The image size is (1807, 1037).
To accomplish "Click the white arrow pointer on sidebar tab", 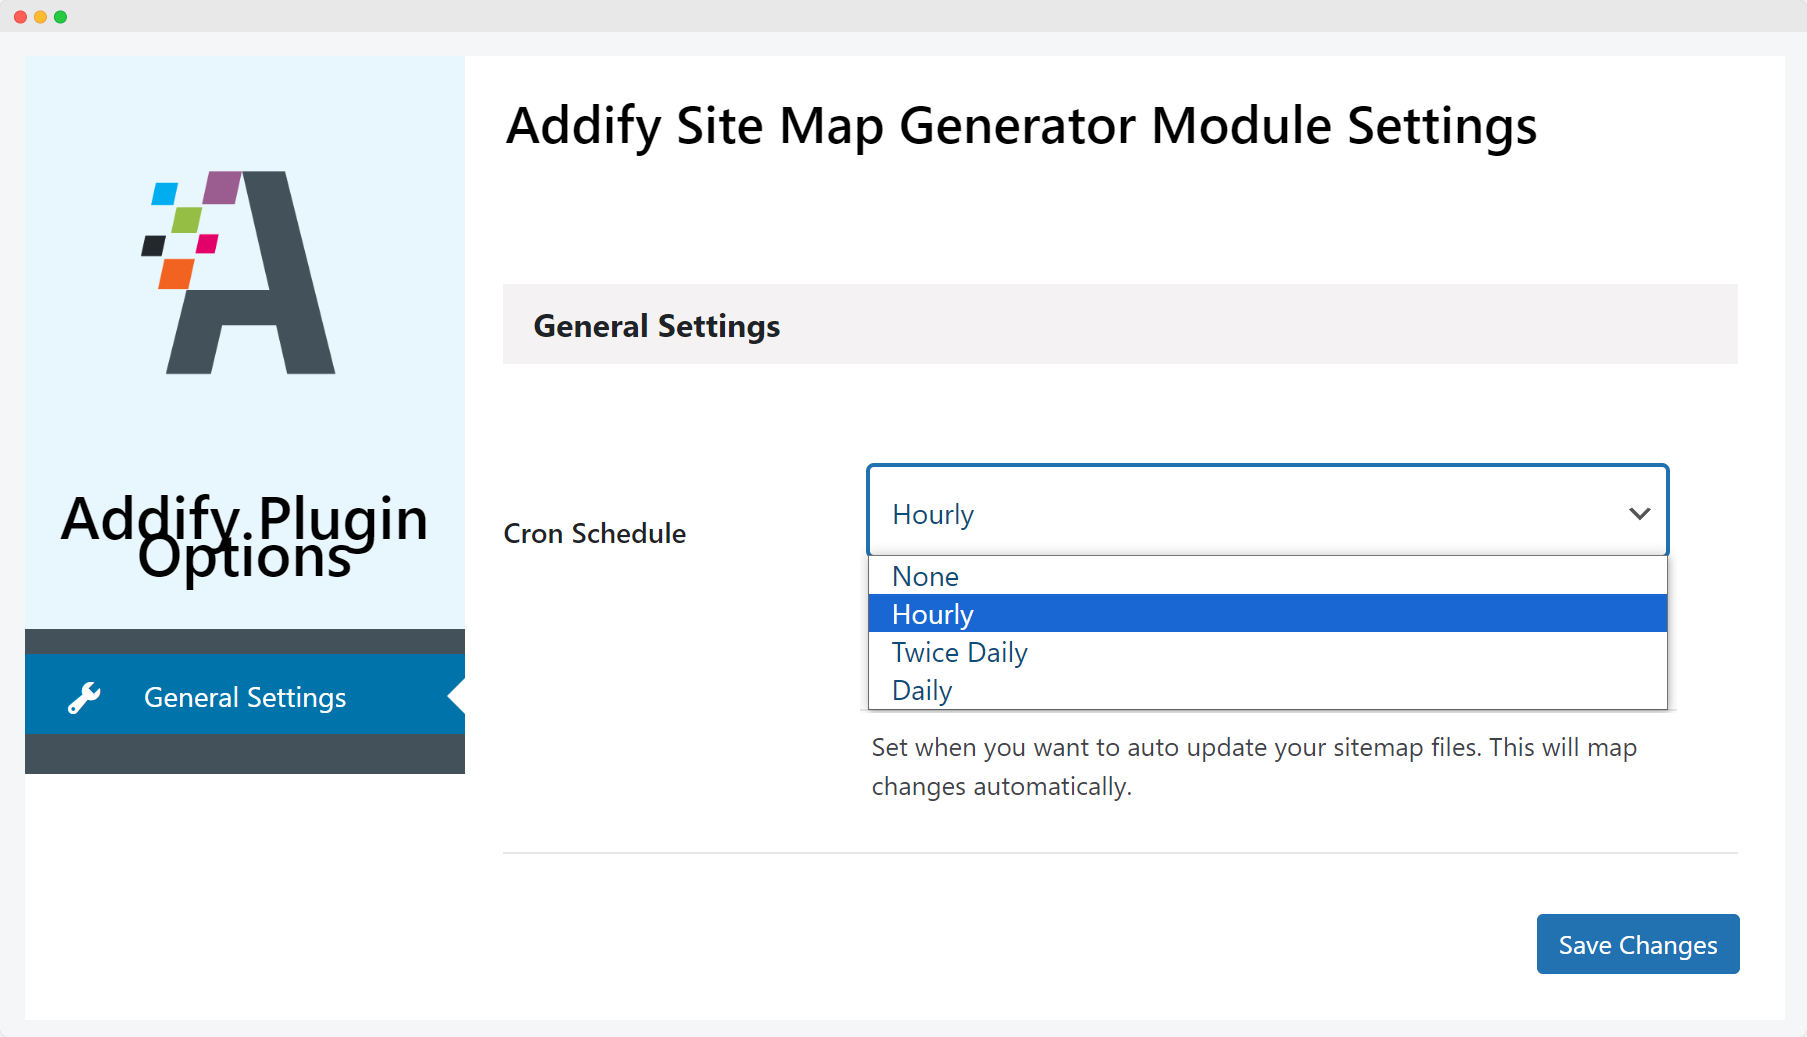I will tap(456, 694).
